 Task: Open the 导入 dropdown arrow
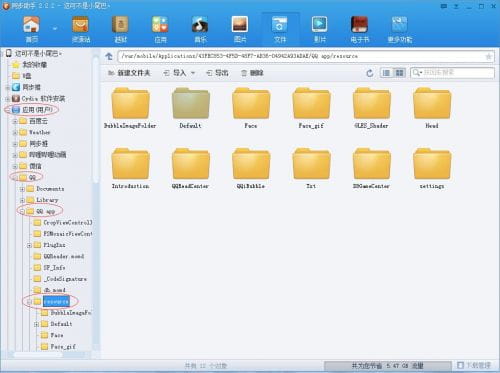pyautogui.click(x=193, y=73)
